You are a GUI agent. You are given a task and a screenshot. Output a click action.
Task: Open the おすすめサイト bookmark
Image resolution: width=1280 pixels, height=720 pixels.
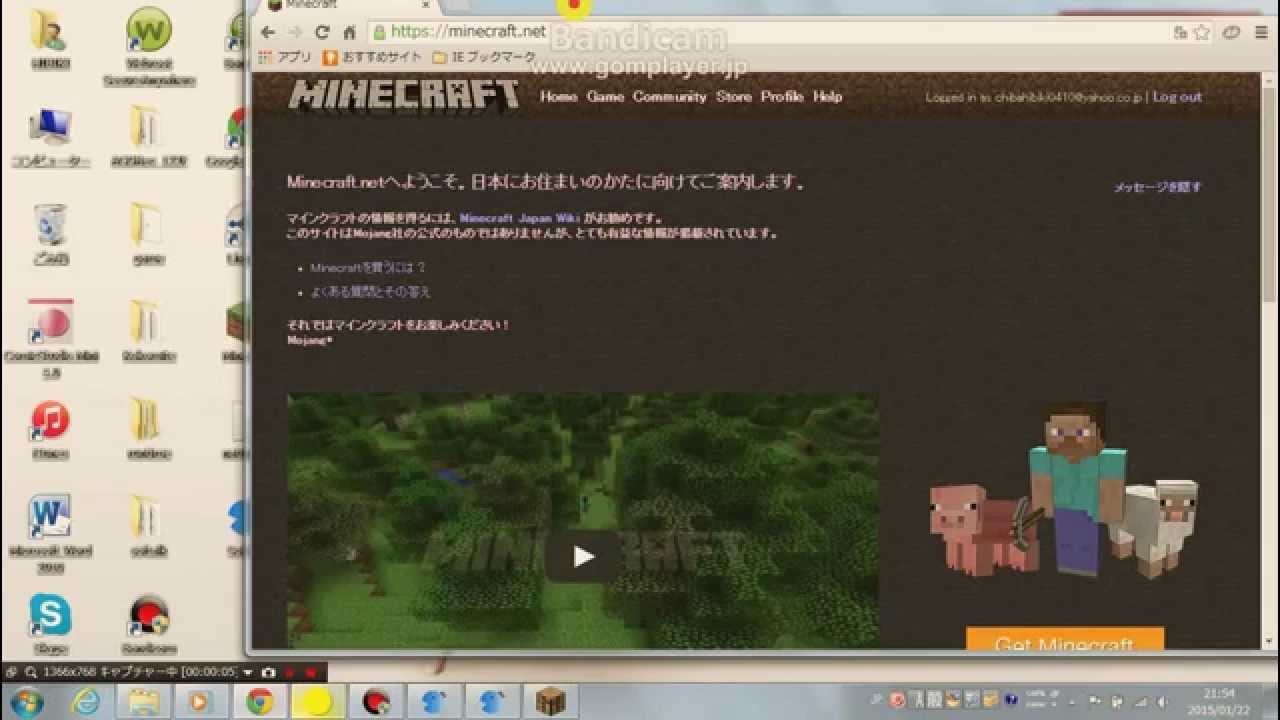coord(373,58)
